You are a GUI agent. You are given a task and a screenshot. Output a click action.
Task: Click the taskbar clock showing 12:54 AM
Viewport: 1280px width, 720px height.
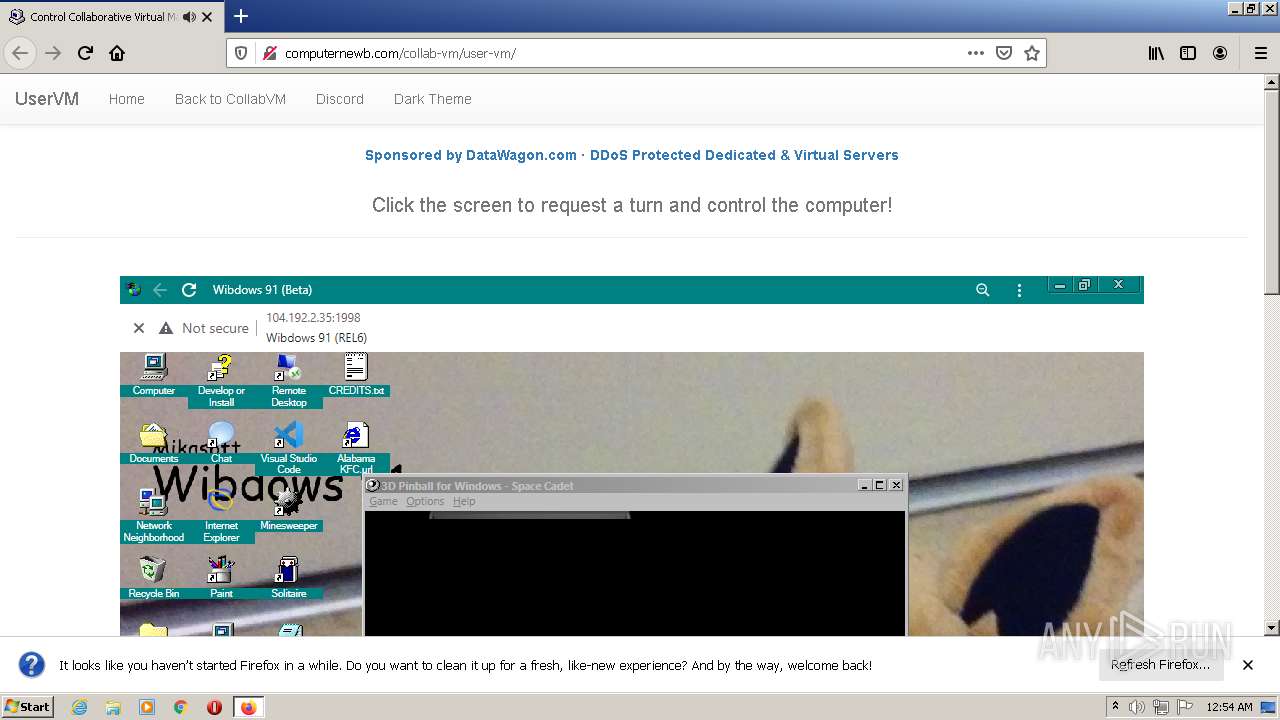coord(1229,707)
